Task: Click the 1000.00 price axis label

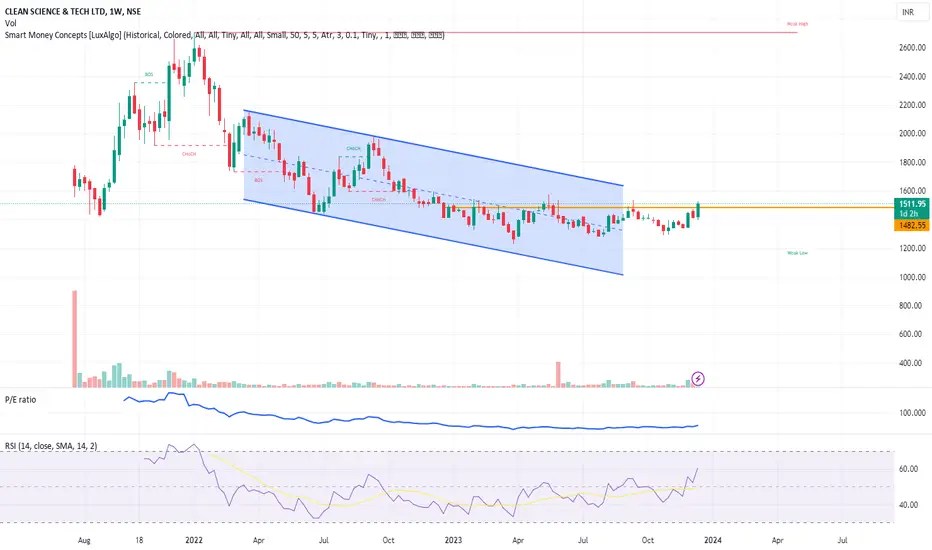Action: tap(912, 277)
